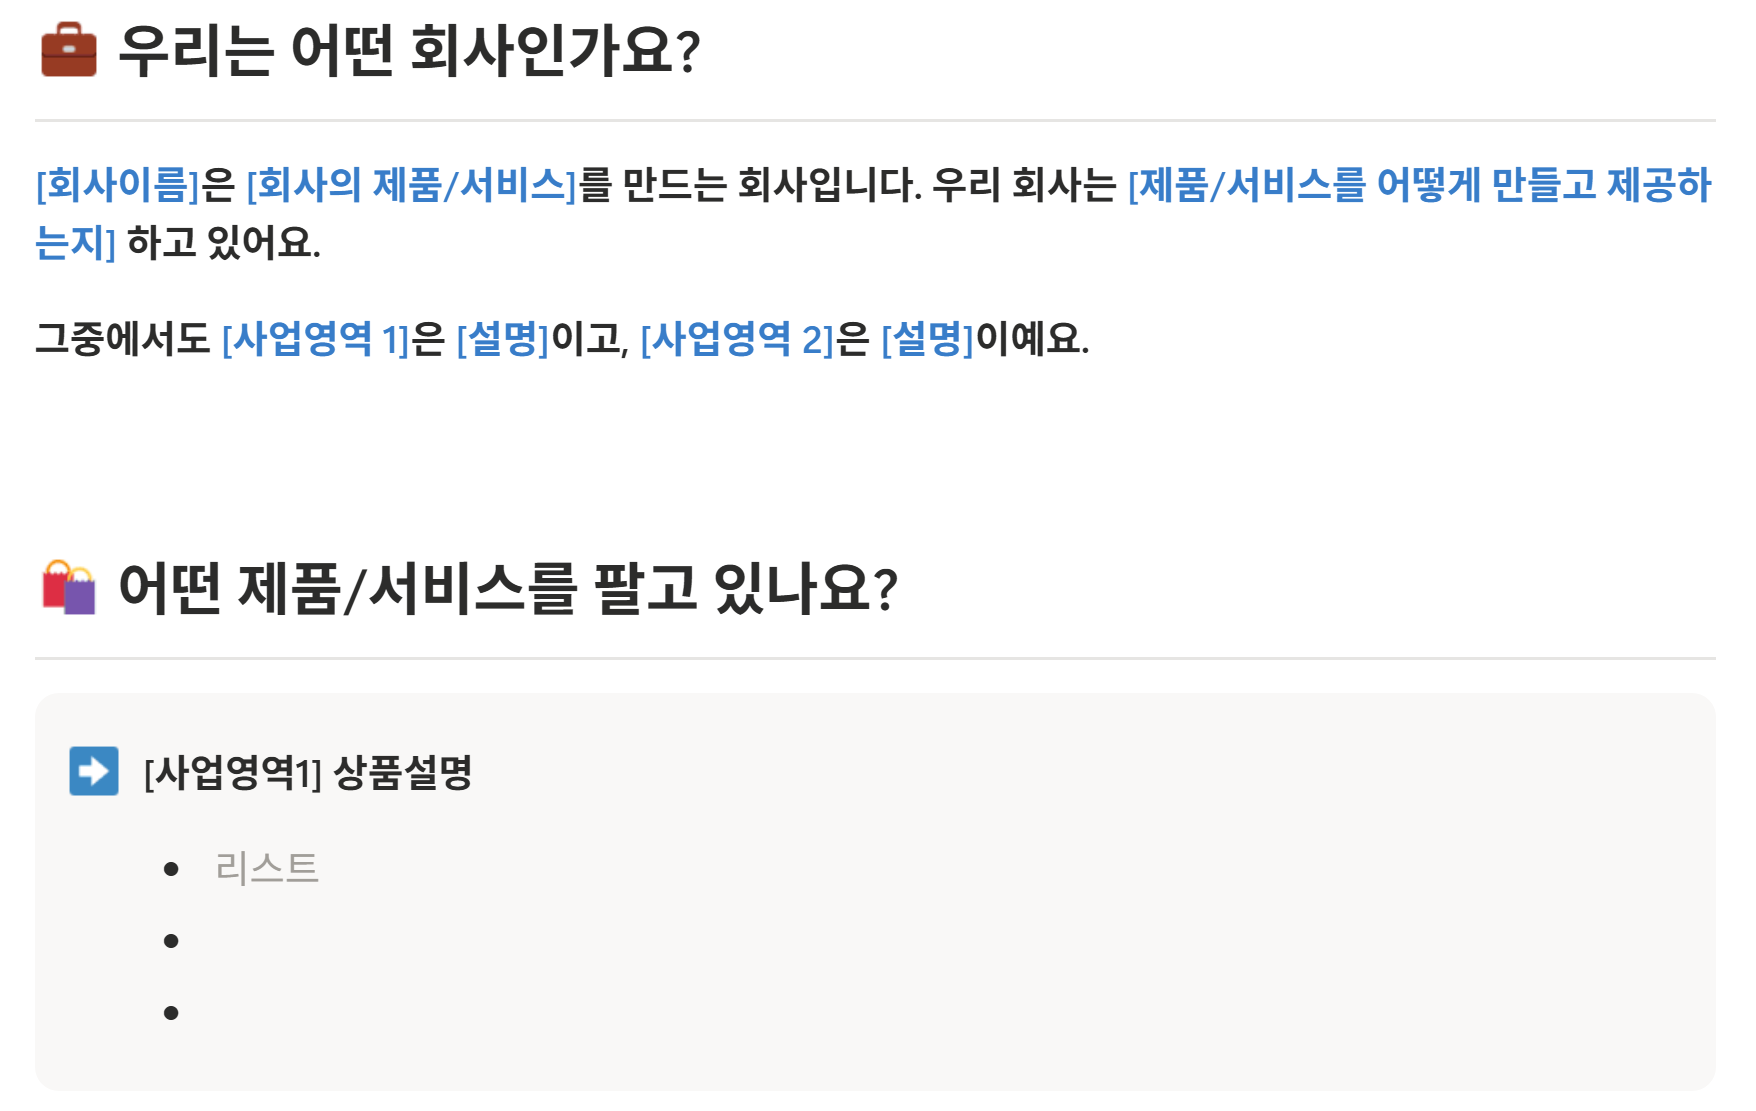Click the divider below the first heading
Viewport: 1756px width, 1111px height.
click(875, 120)
